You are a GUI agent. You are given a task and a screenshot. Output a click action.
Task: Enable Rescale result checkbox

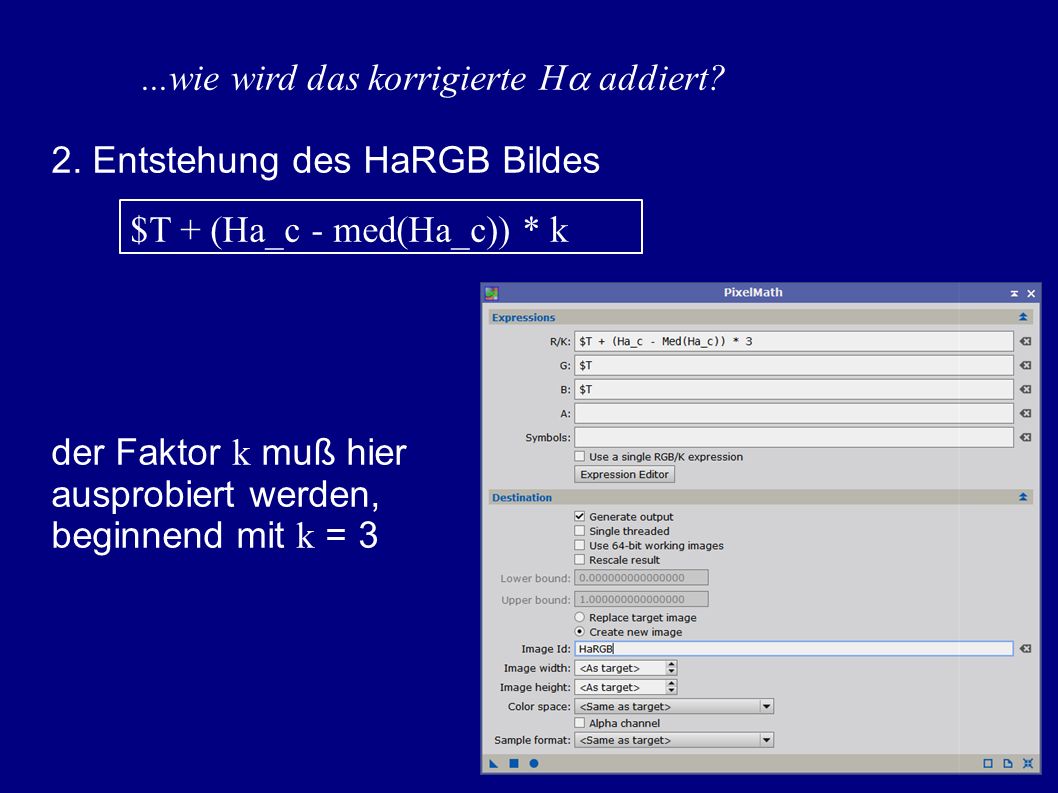click(580, 559)
